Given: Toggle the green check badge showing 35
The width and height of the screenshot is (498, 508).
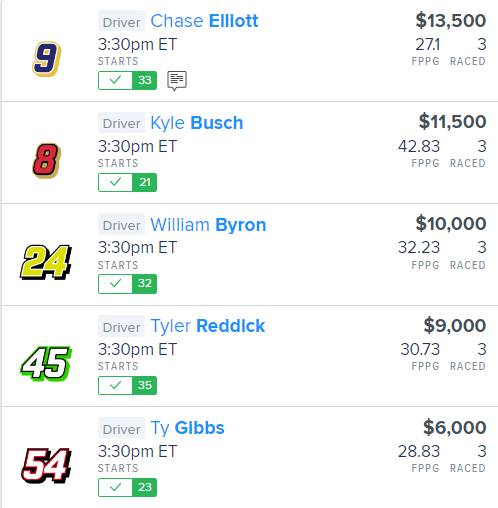Looking at the screenshot, I should tap(127, 385).
